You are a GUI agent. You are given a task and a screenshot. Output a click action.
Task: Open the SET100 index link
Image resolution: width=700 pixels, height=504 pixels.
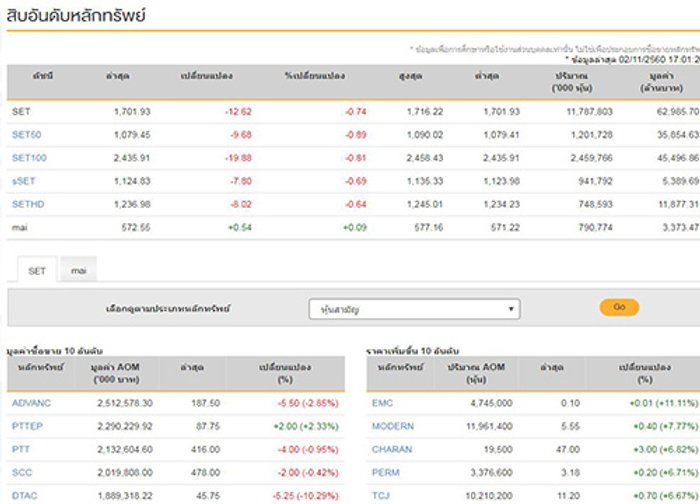pos(29,158)
